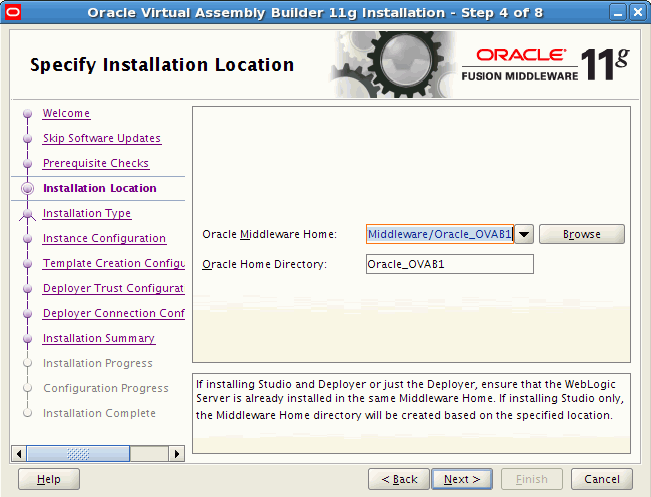The height and width of the screenshot is (497, 651).
Task: Click Installation Progress step label
Action: [x=98, y=363]
